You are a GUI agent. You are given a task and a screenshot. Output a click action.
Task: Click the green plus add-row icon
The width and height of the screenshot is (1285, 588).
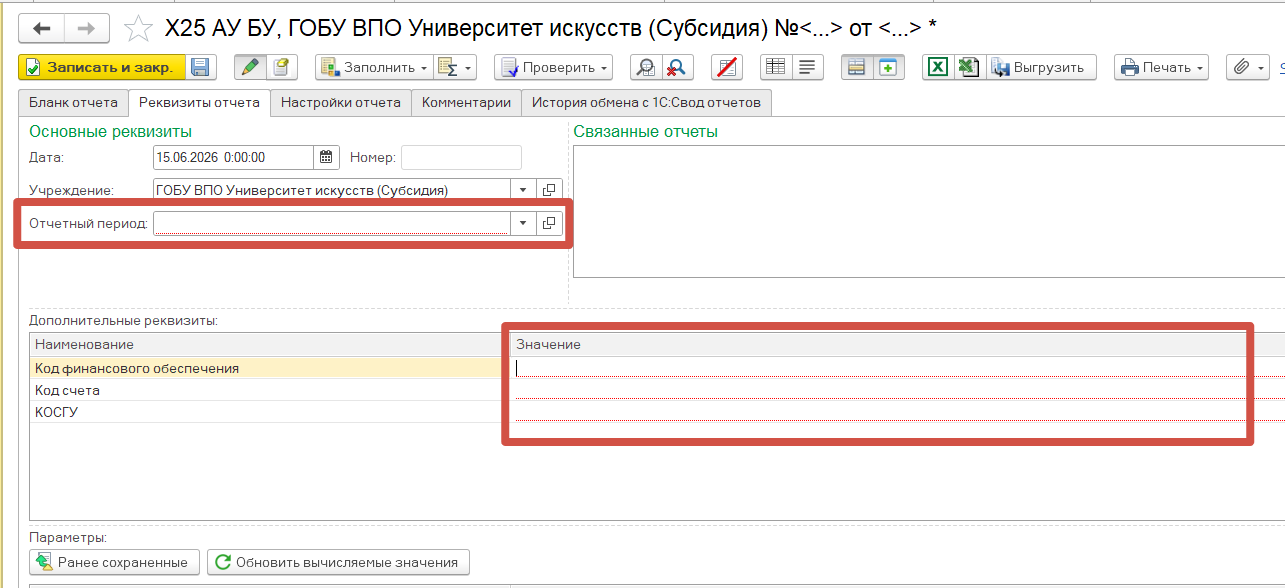(887, 67)
